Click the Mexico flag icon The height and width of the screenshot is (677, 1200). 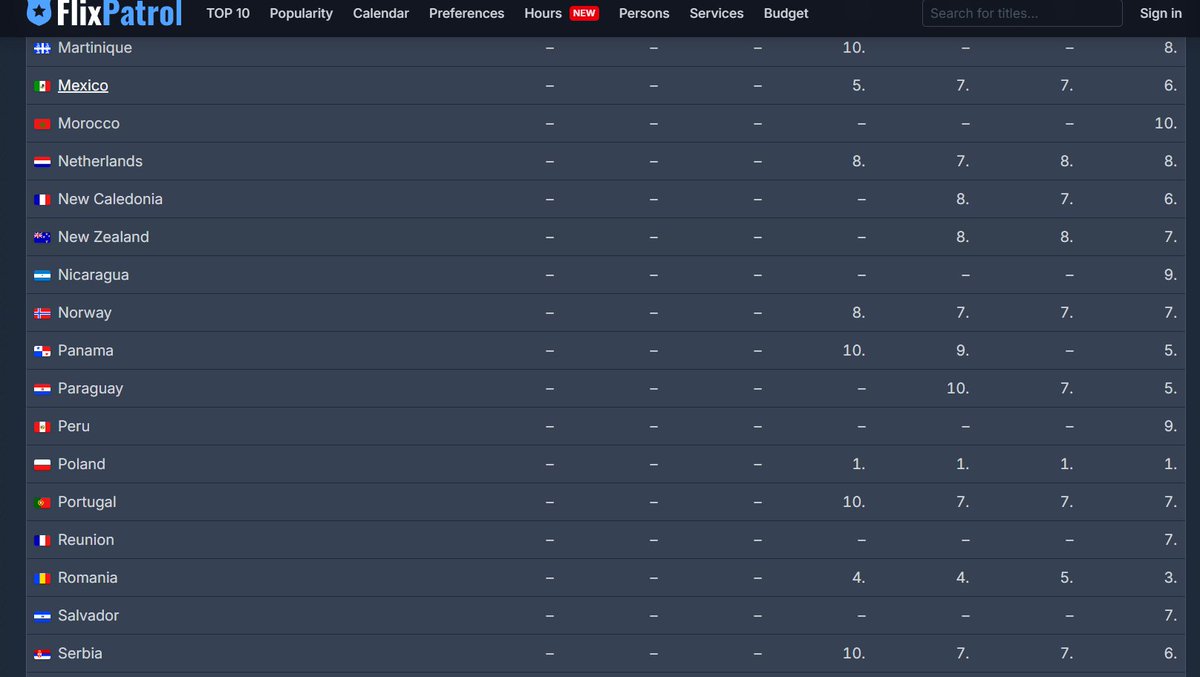[42, 86]
